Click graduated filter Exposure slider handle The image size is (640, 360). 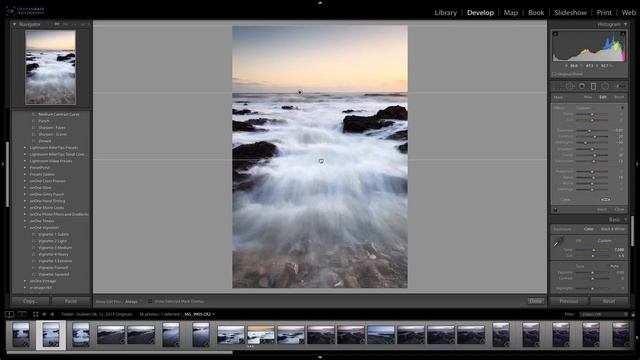click(589, 131)
